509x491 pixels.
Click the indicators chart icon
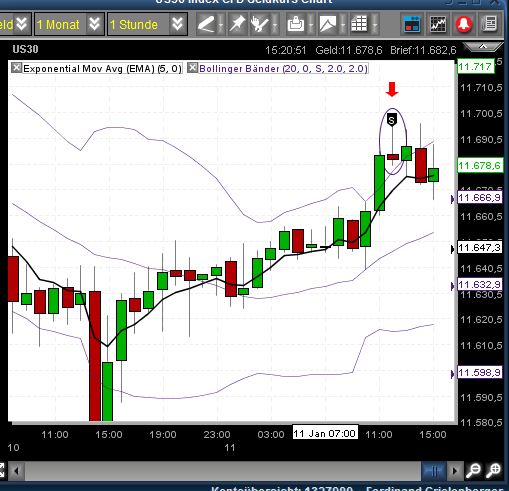[438, 24]
